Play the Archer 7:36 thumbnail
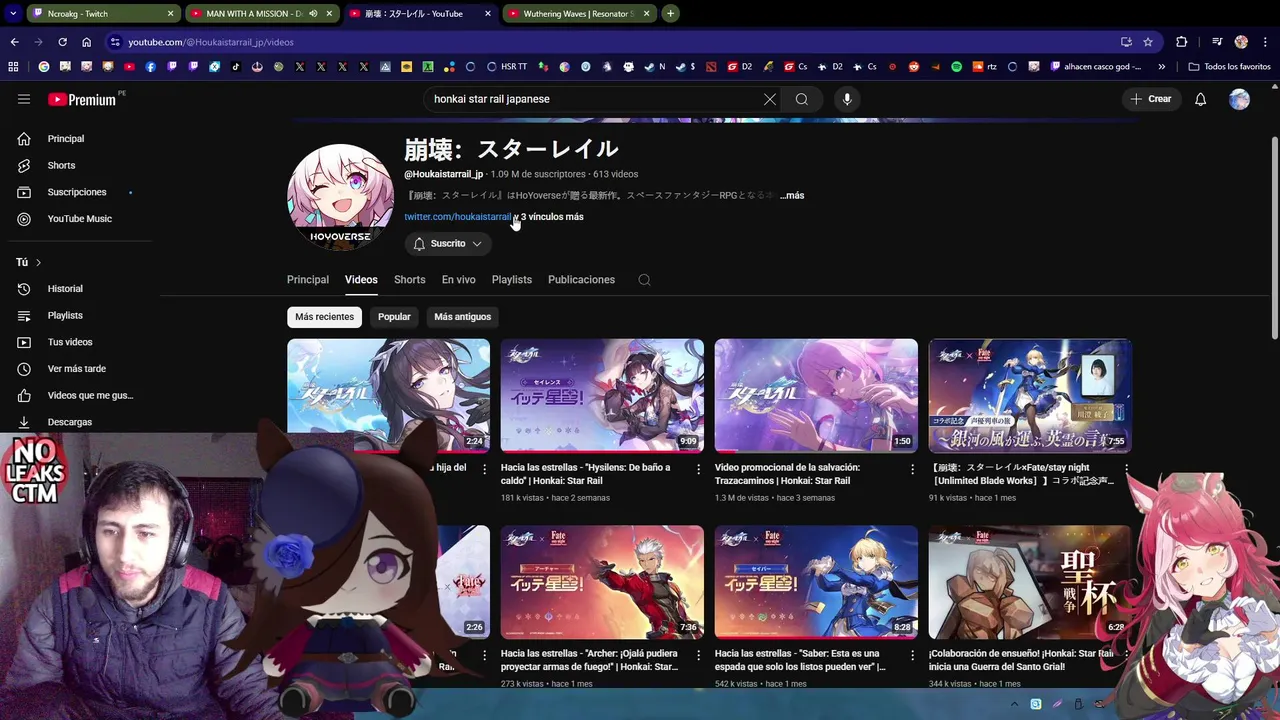 pos(602,582)
